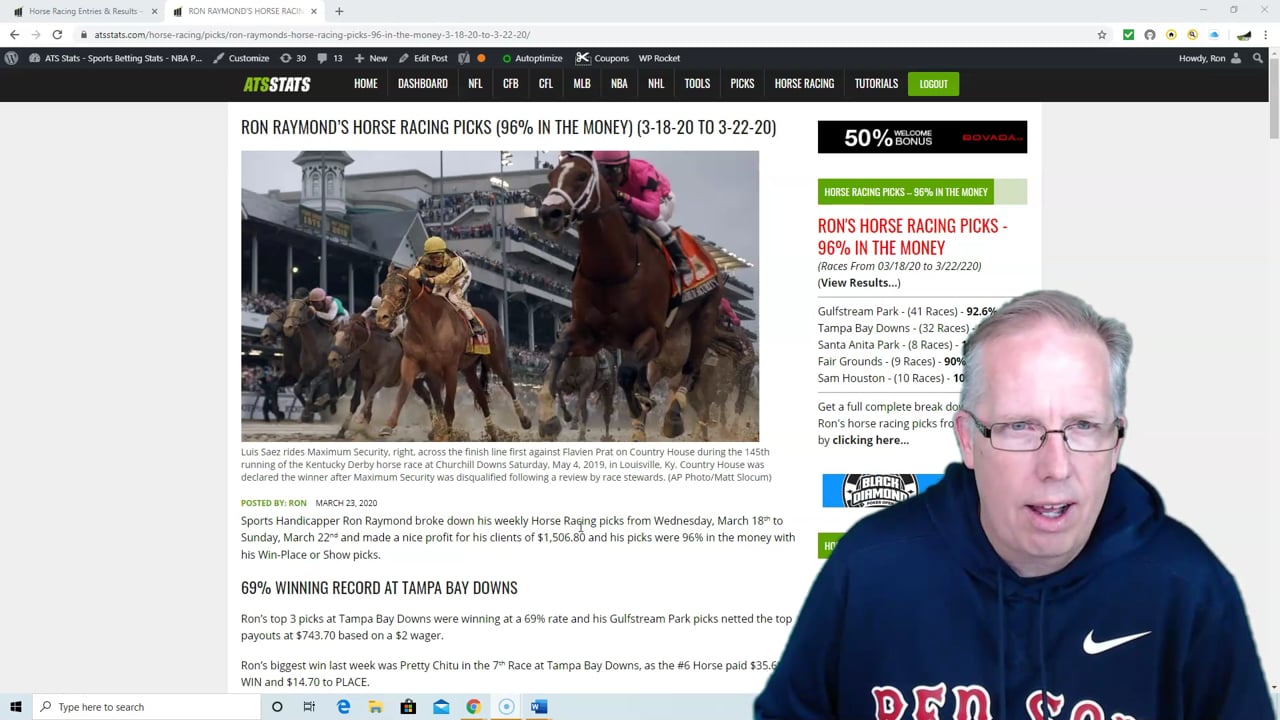Open 13 comments in admin bar
The width and height of the screenshot is (1280, 720).
tap(330, 58)
